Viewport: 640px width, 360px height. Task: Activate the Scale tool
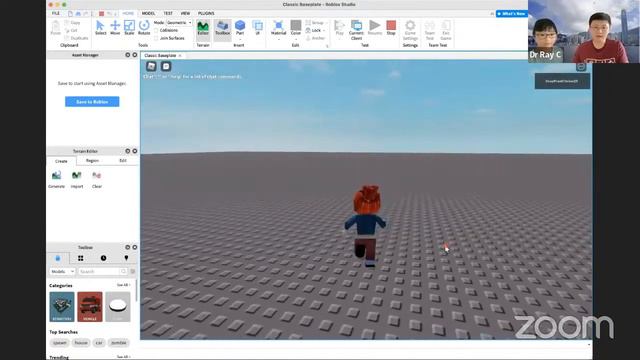(x=129, y=28)
